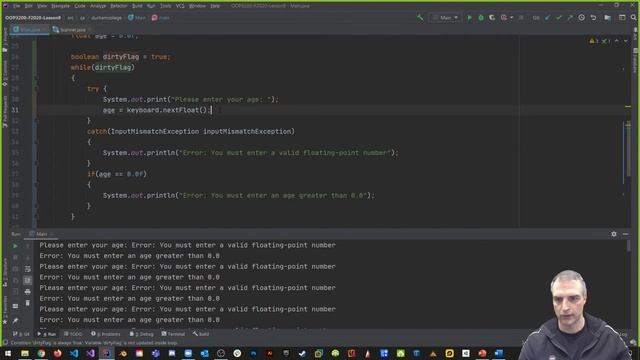Screen dimensions: 640x360
Task: Click the InputMismatchException catch line
Action: 191,131
